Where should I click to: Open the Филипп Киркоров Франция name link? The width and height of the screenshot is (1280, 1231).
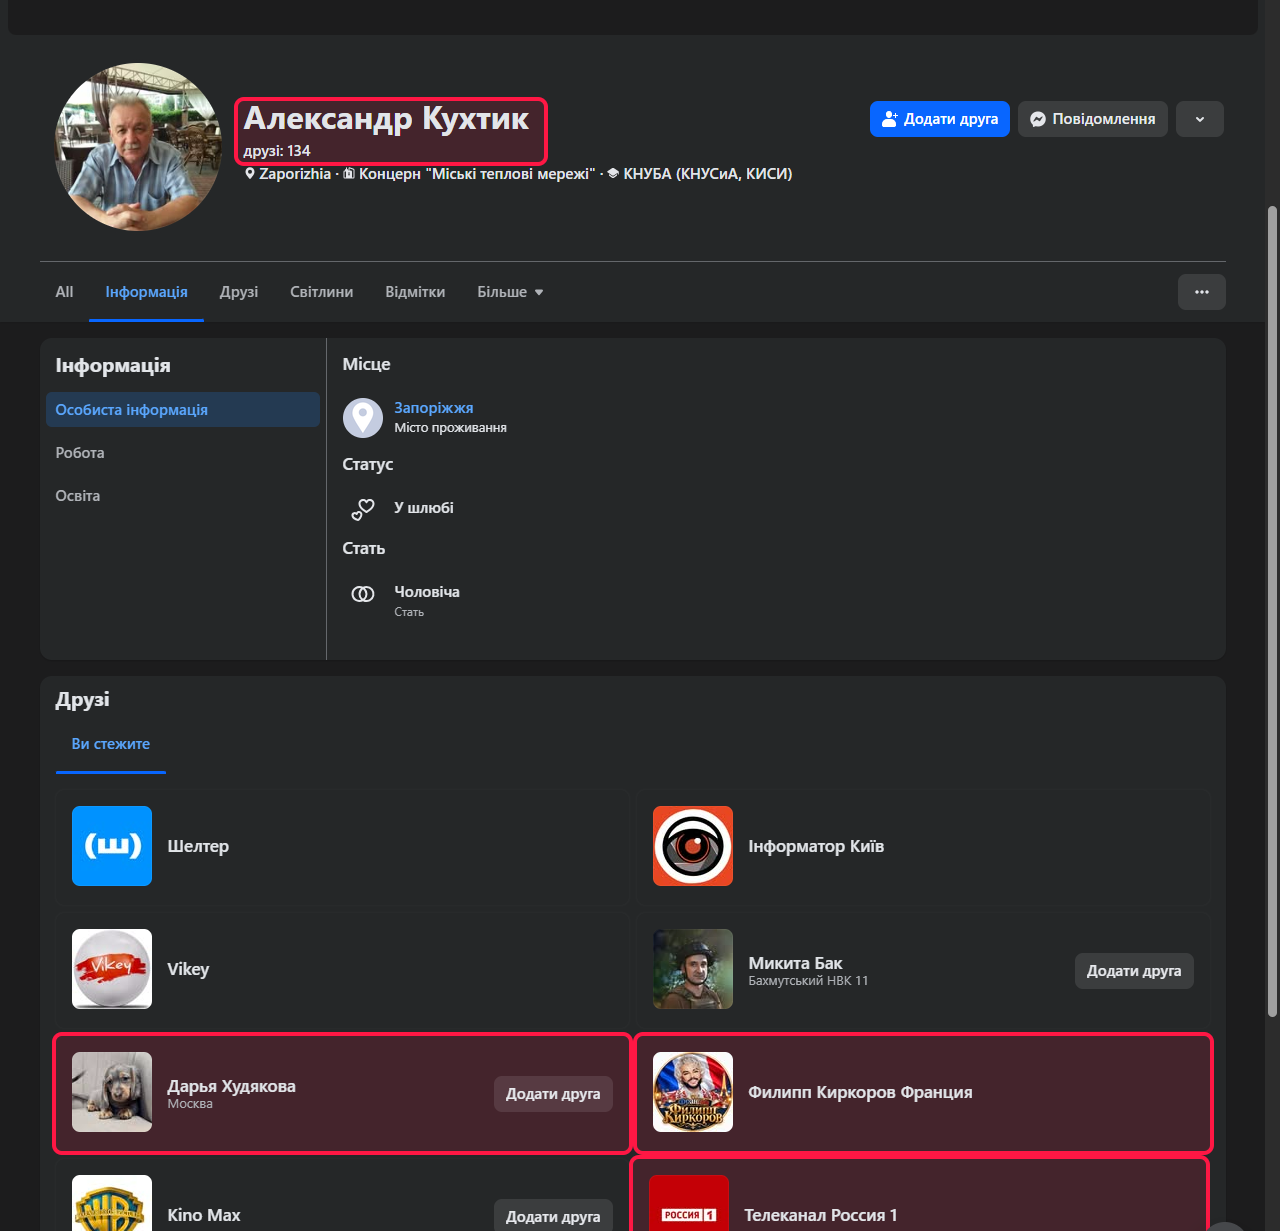[860, 1092]
